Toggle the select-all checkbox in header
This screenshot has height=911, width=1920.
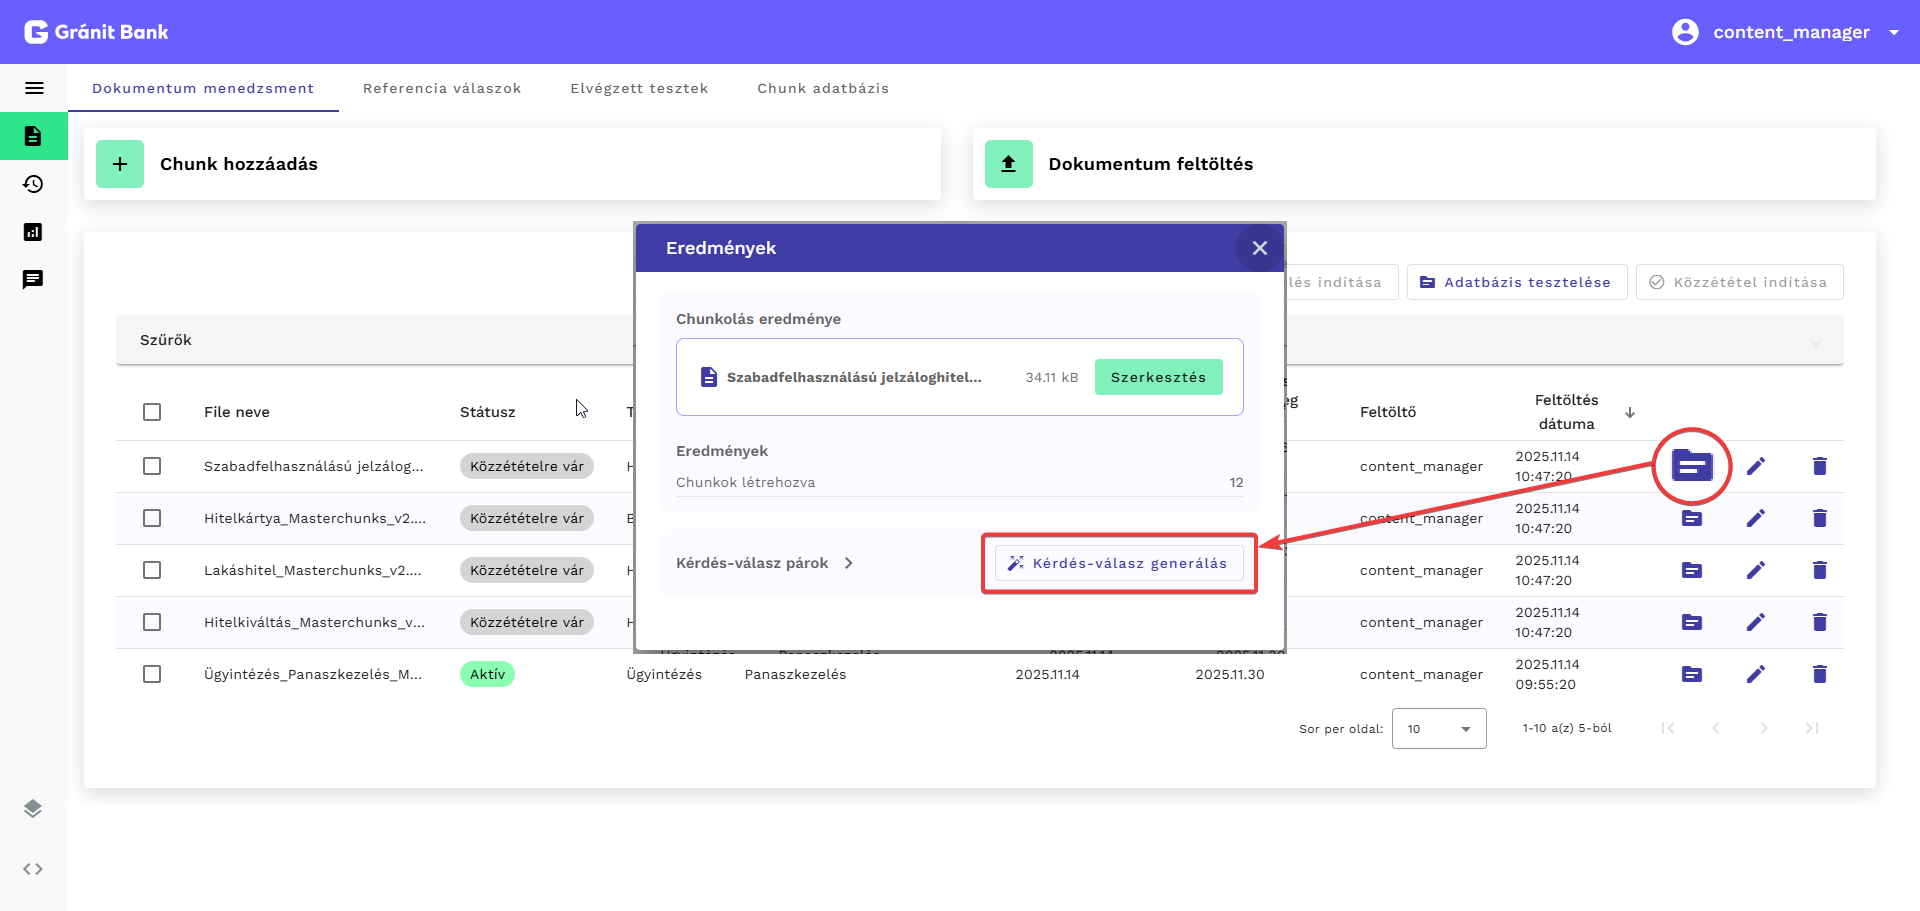point(152,412)
